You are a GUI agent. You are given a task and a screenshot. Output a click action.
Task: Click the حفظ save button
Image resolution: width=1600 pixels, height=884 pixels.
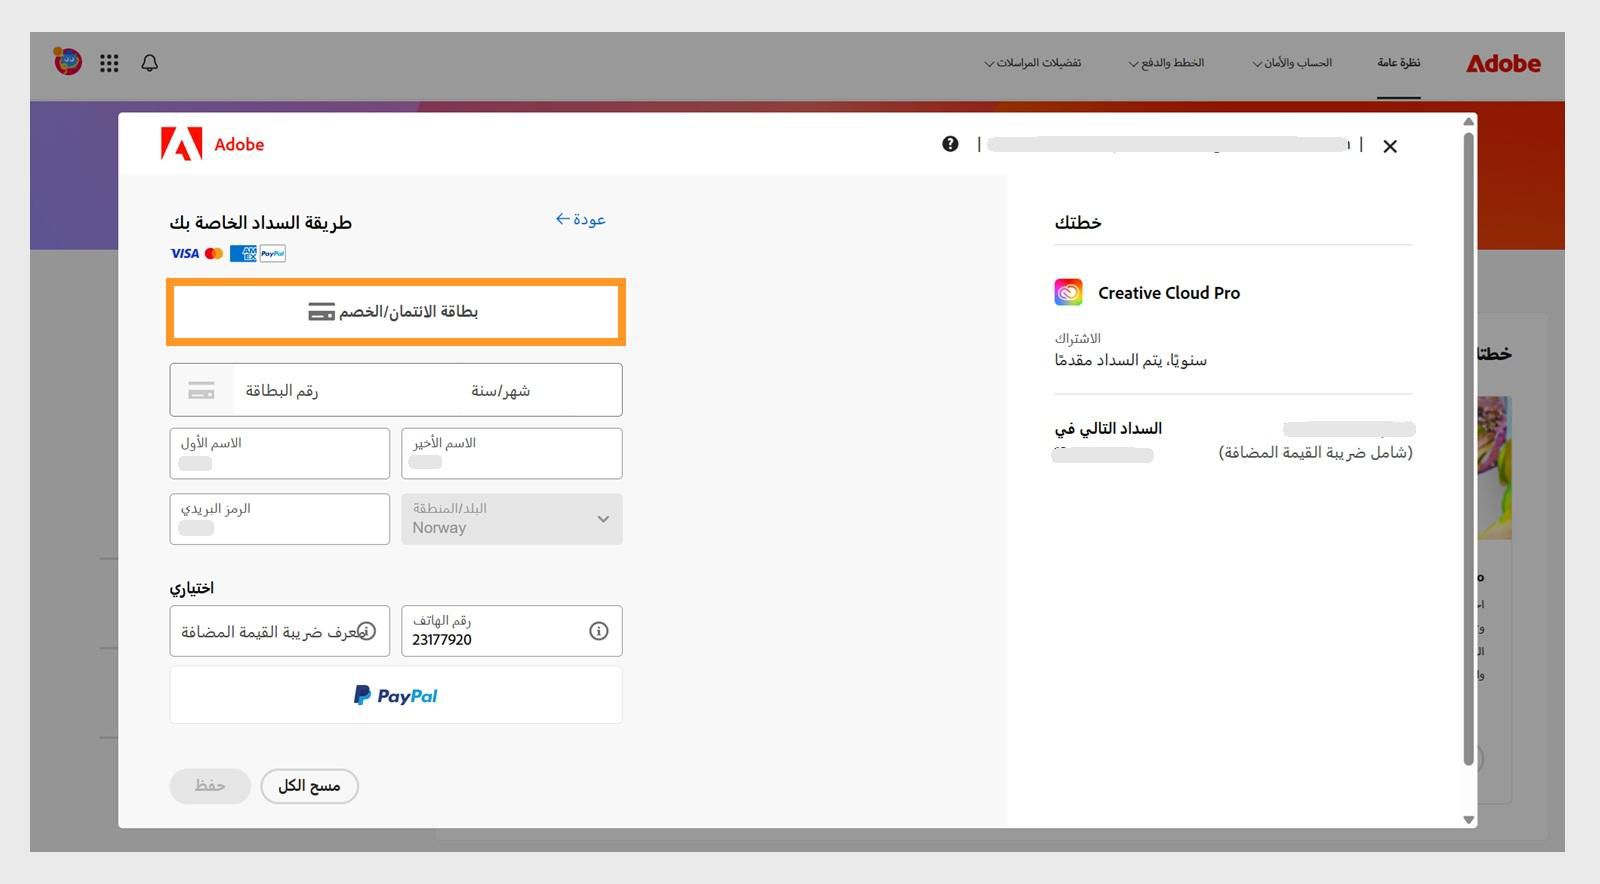[210, 786]
